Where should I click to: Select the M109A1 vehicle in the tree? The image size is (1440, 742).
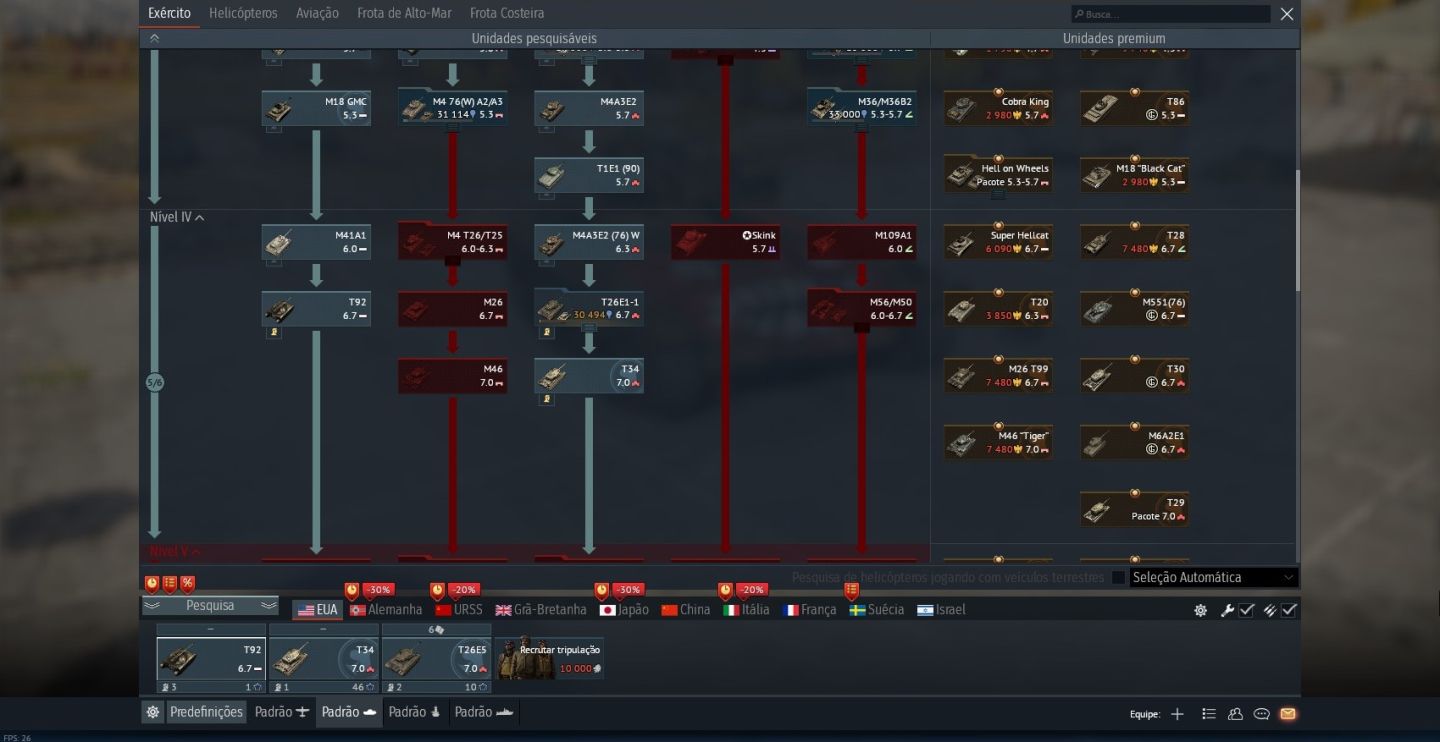point(861,242)
